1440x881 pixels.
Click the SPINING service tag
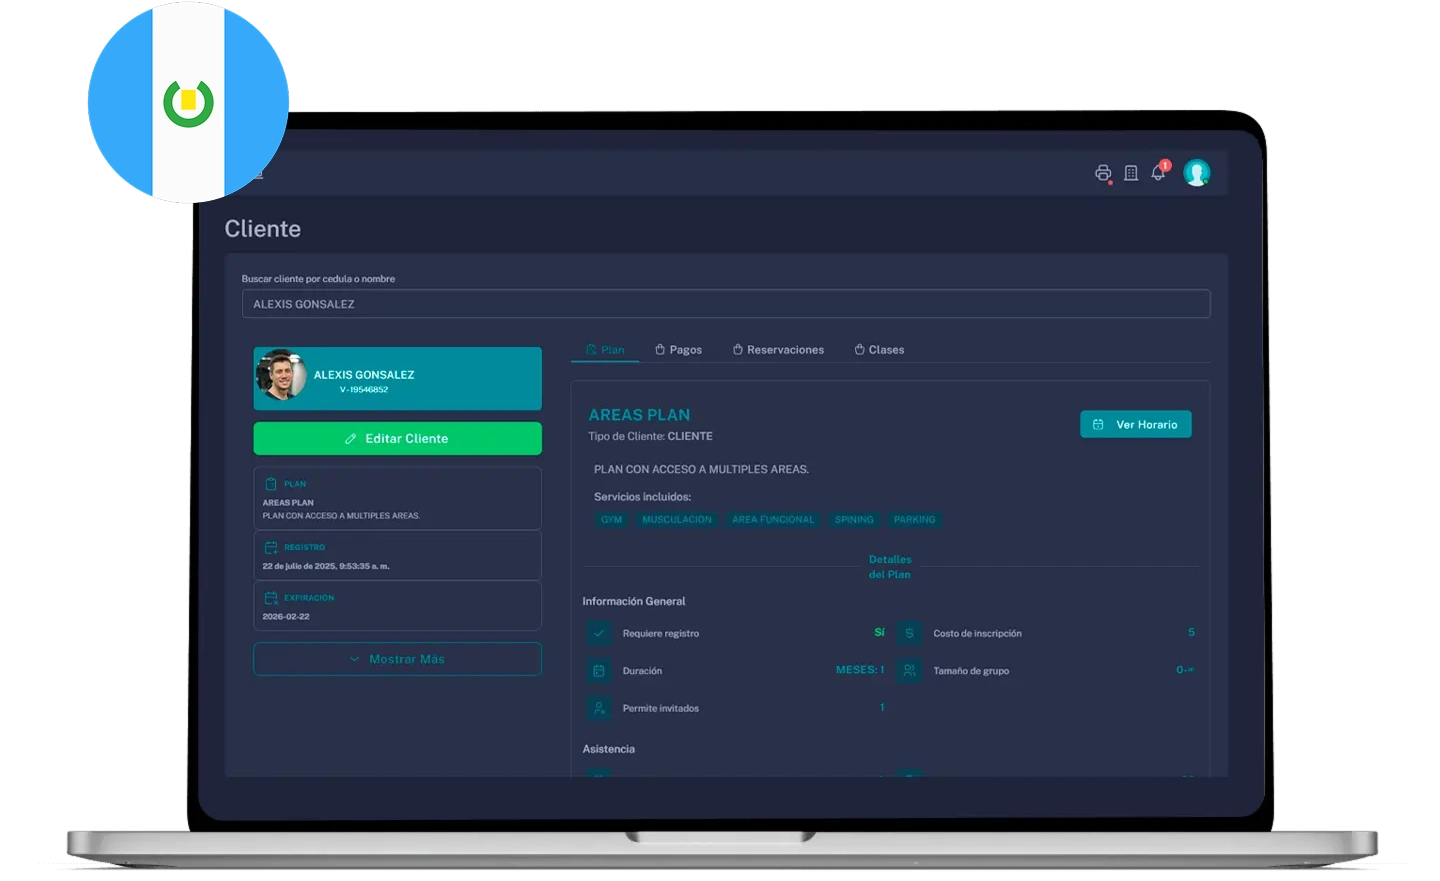[854, 520]
